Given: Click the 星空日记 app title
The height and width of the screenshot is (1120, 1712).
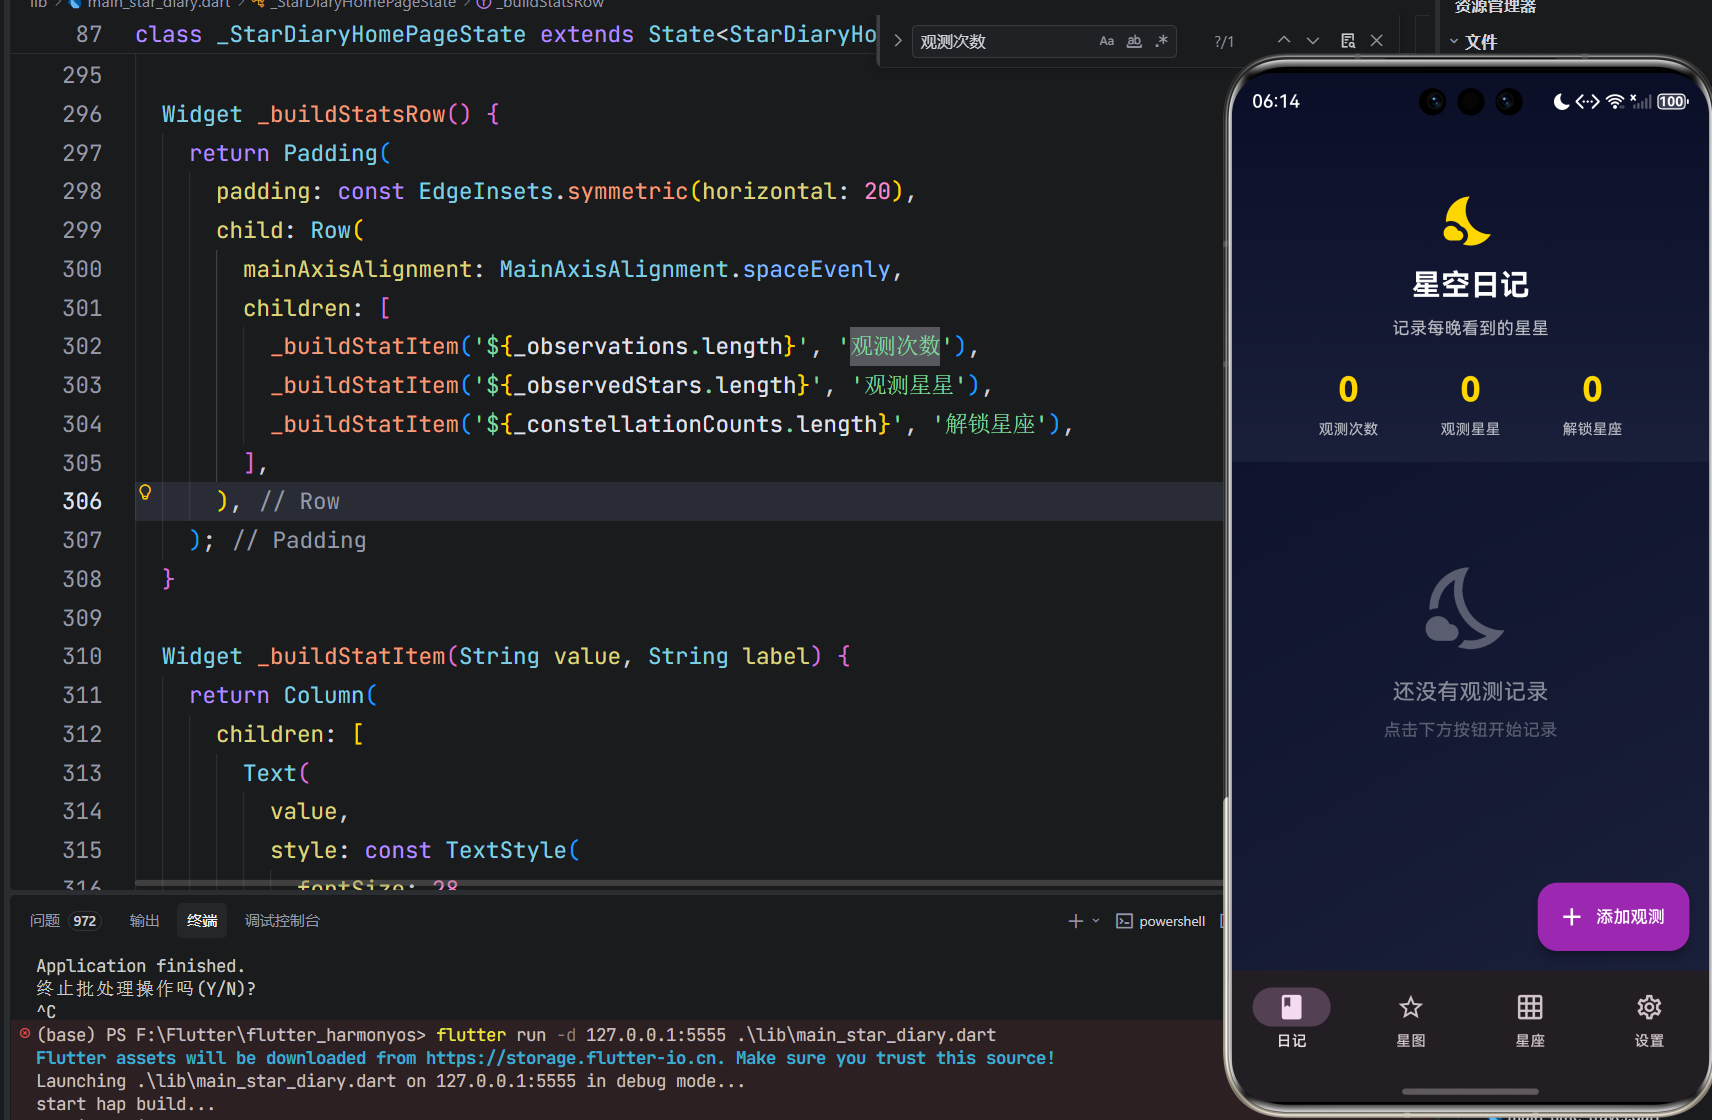Looking at the screenshot, I should pyautogui.click(x=1470, y=285).
